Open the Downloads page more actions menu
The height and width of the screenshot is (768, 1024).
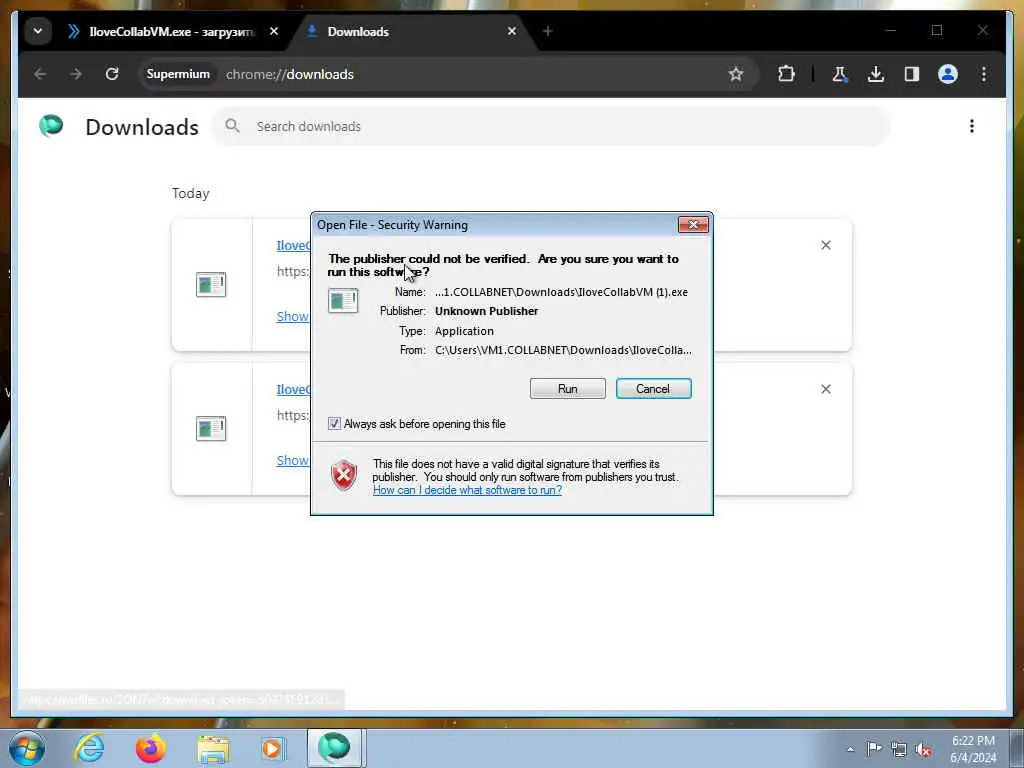(972, 126)
